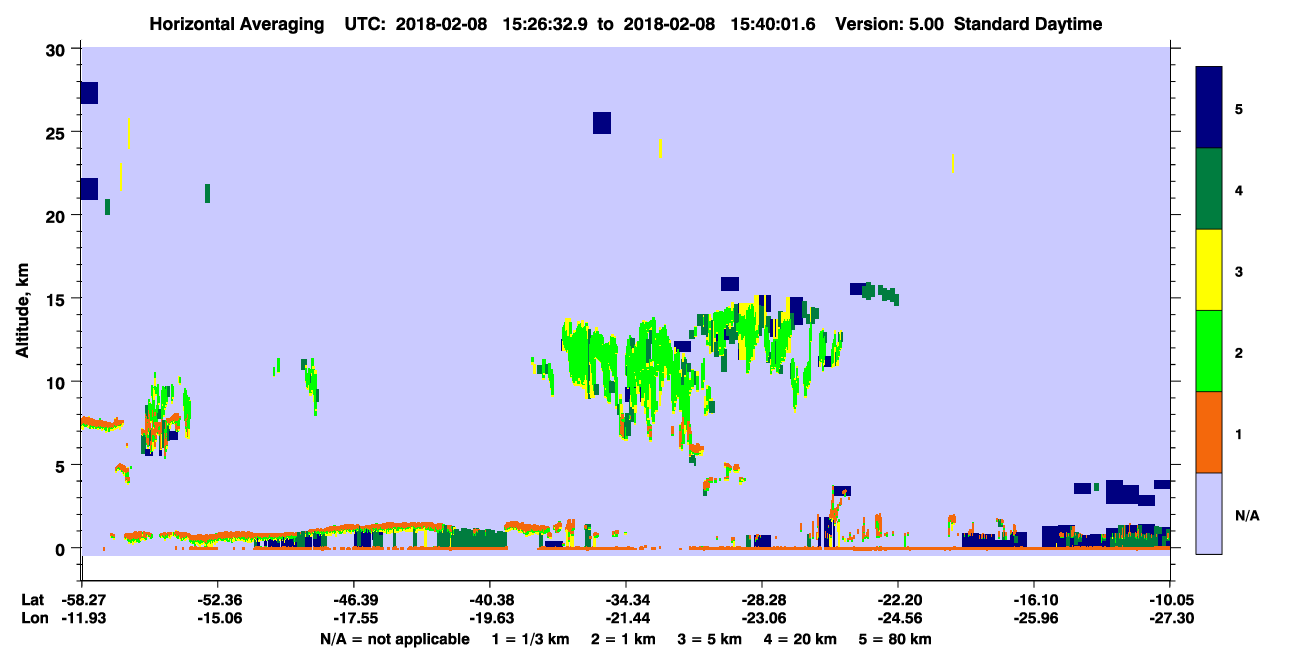The width and height of the screenshot is (1300, 667).
Task: Click the colorbar label '4'
Action: (x=1239, y=190)
